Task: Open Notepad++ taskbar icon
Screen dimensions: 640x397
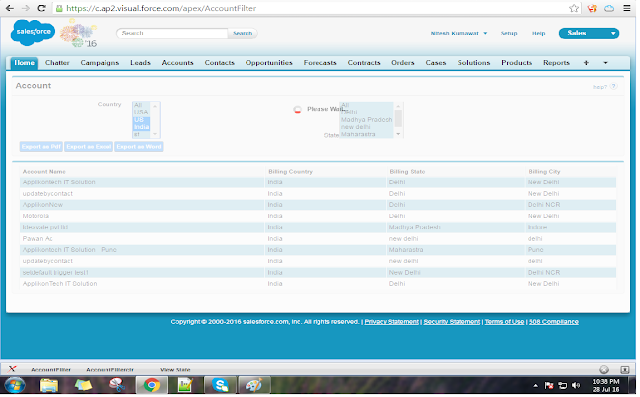Action: tap(185, 385)
